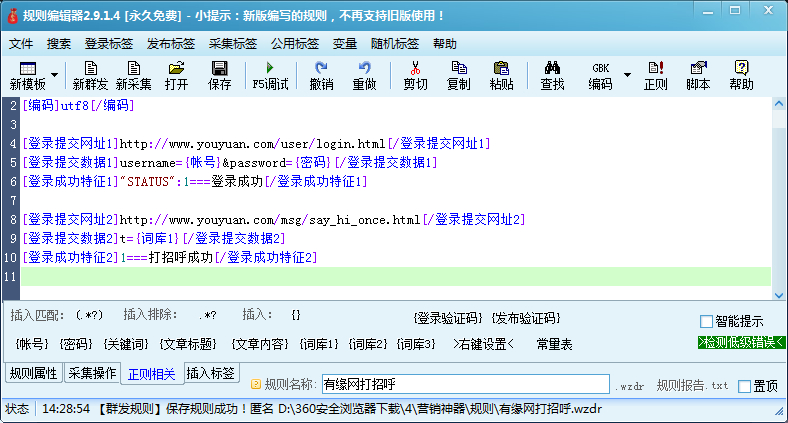This screenshot has height=423, width=788.
Task: Paste with the 粘贴 icon
Action: pyautogui.click(x=502, y=68)
